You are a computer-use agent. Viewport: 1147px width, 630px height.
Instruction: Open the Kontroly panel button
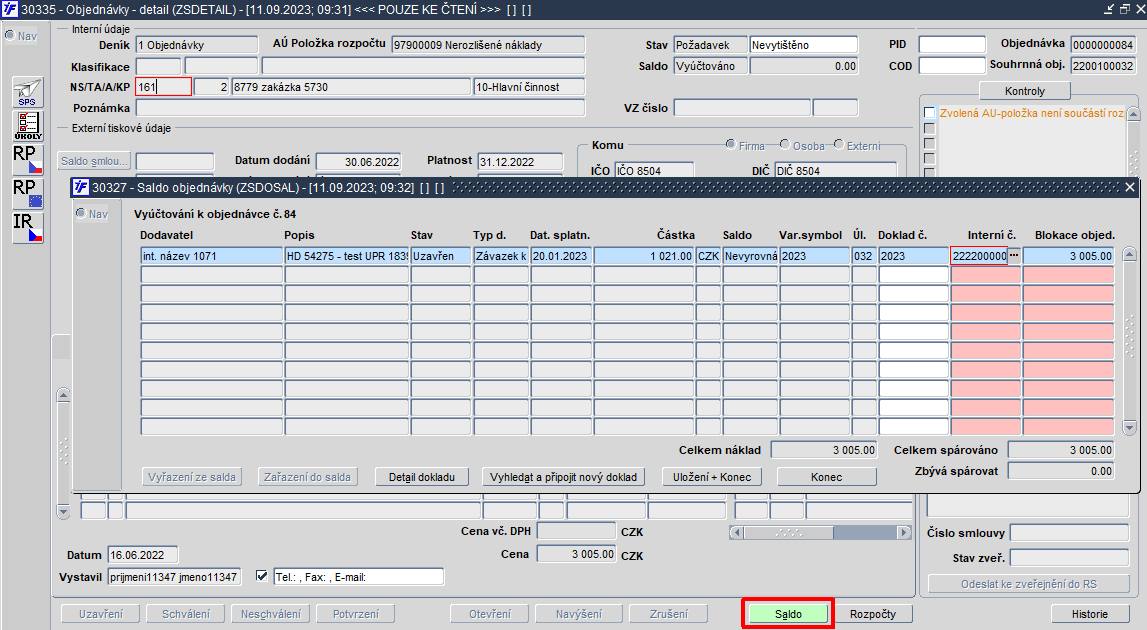[1024, 91]
